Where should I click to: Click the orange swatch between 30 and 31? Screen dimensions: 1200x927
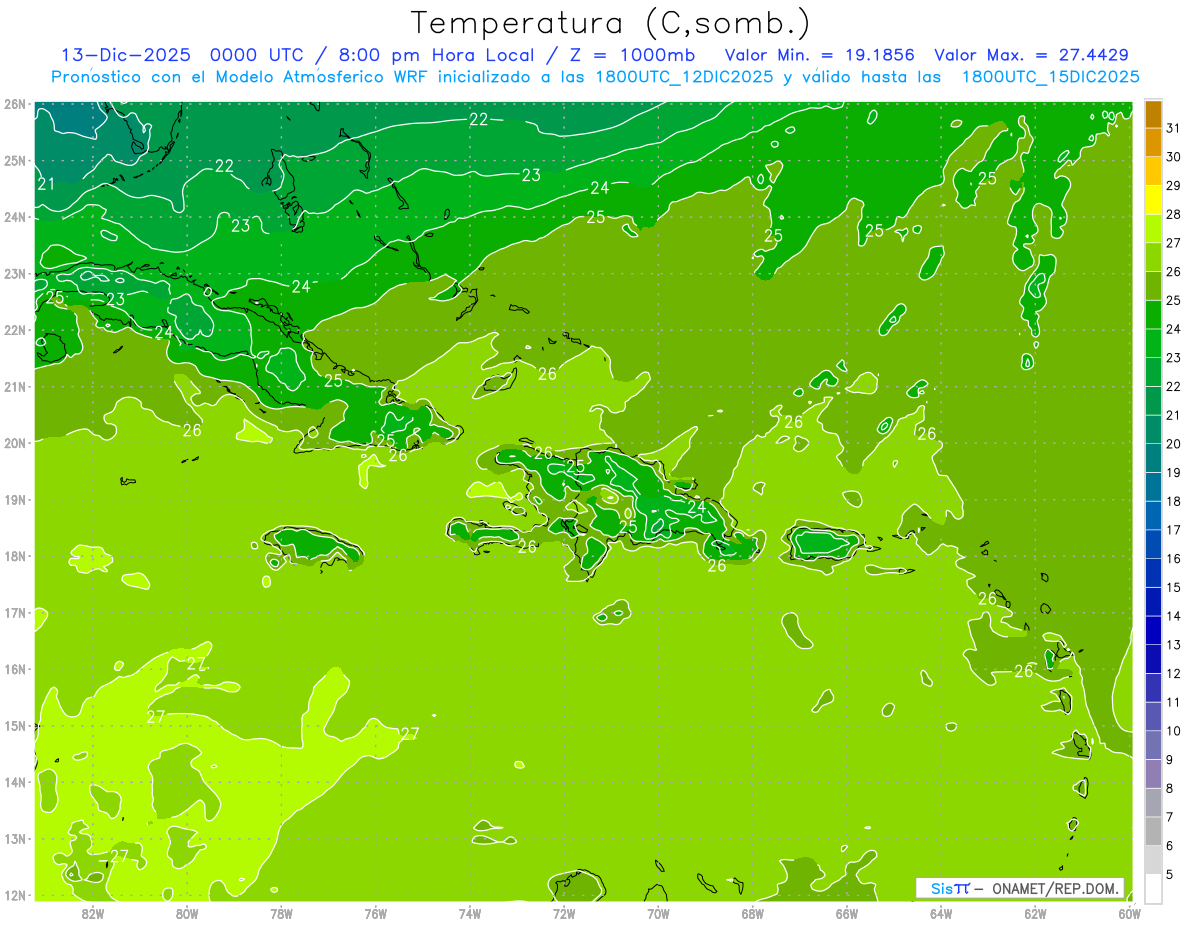pos(1153,143)
